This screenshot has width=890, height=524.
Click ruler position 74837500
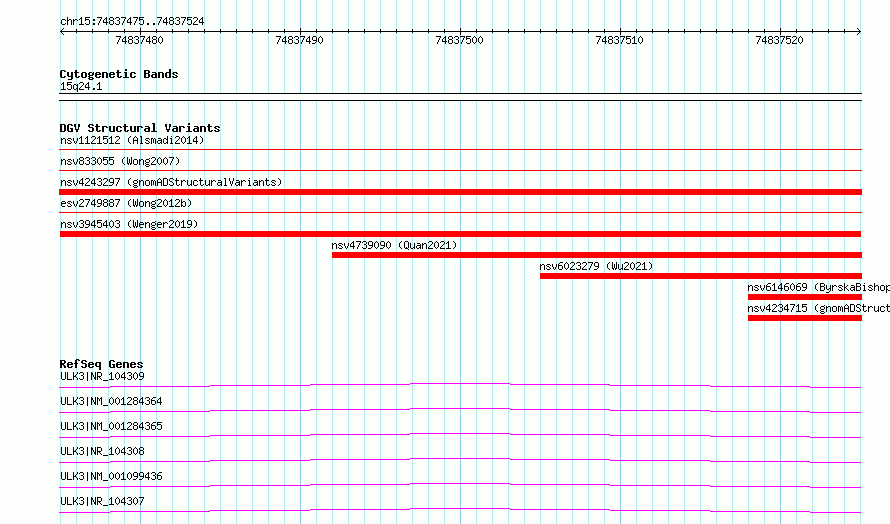pos(459,40)
